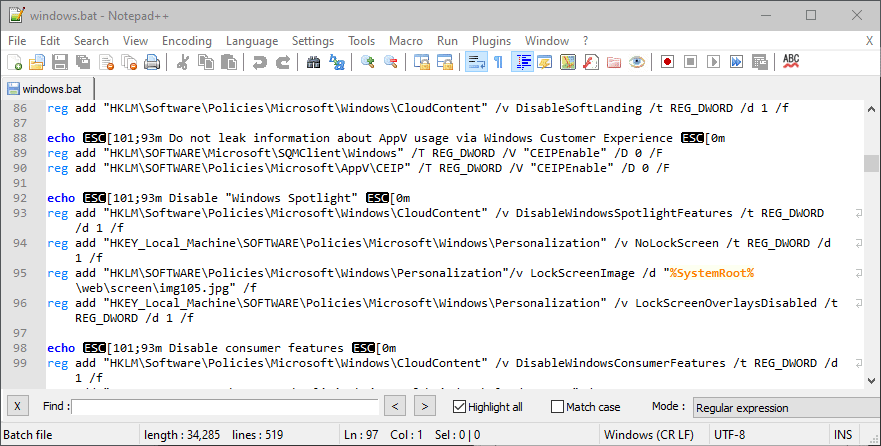The width and height of the screenshot is (881, 446).
Task: Open the Window menu
Action: click(x=547, y=41)
